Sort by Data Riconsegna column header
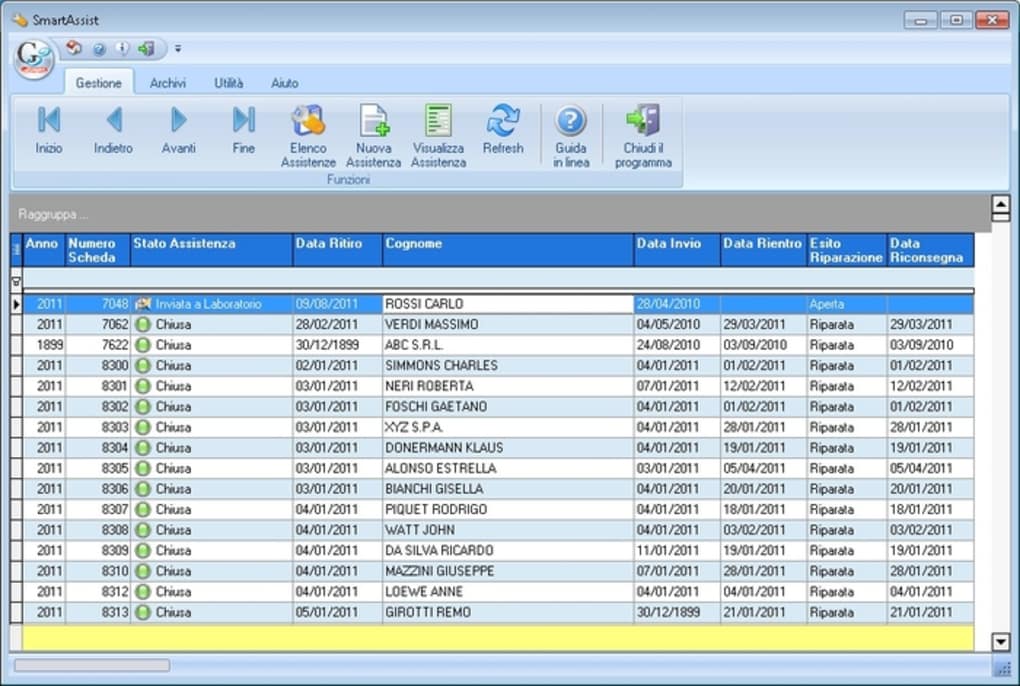 (x=931, y=250)
